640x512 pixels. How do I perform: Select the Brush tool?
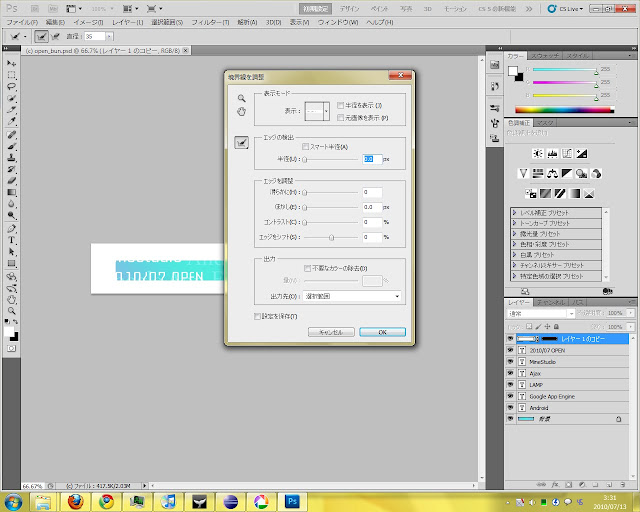tap(11, 146)
